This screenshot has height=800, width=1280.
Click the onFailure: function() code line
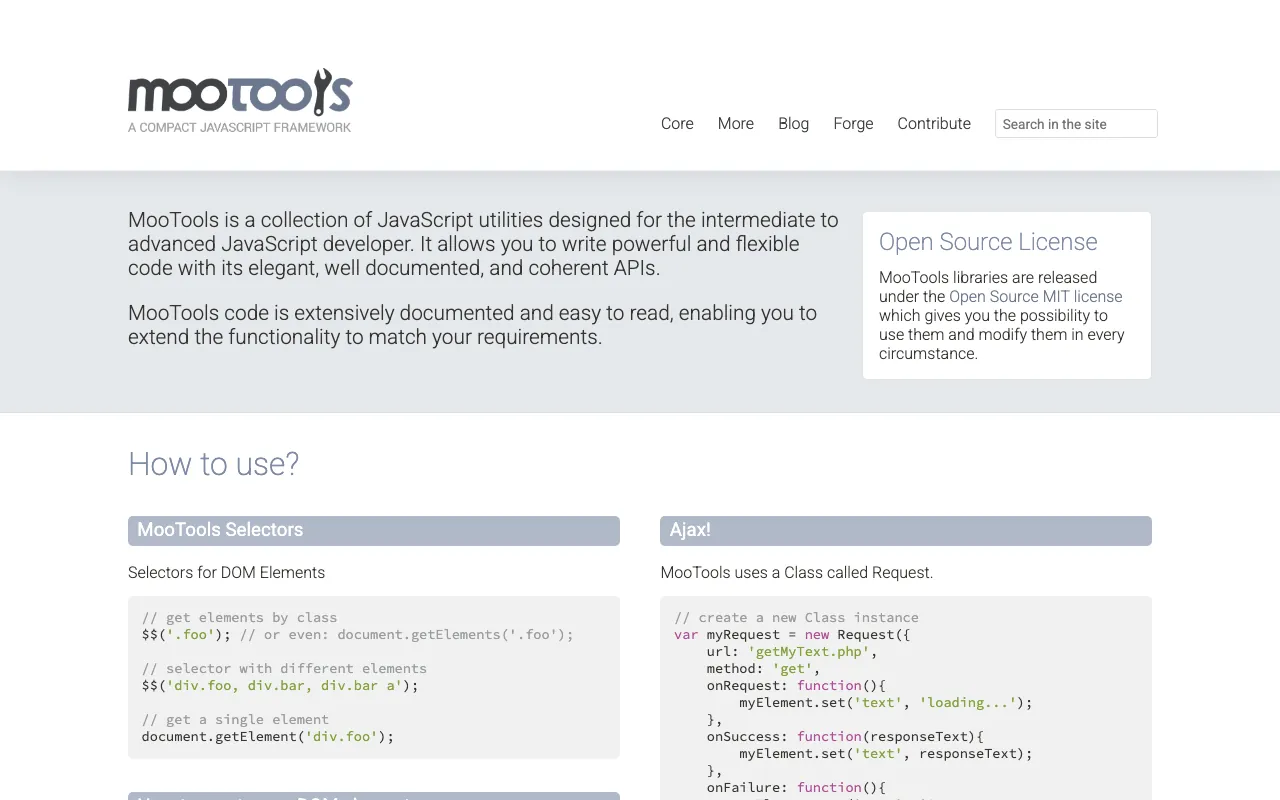pos(797,788)
